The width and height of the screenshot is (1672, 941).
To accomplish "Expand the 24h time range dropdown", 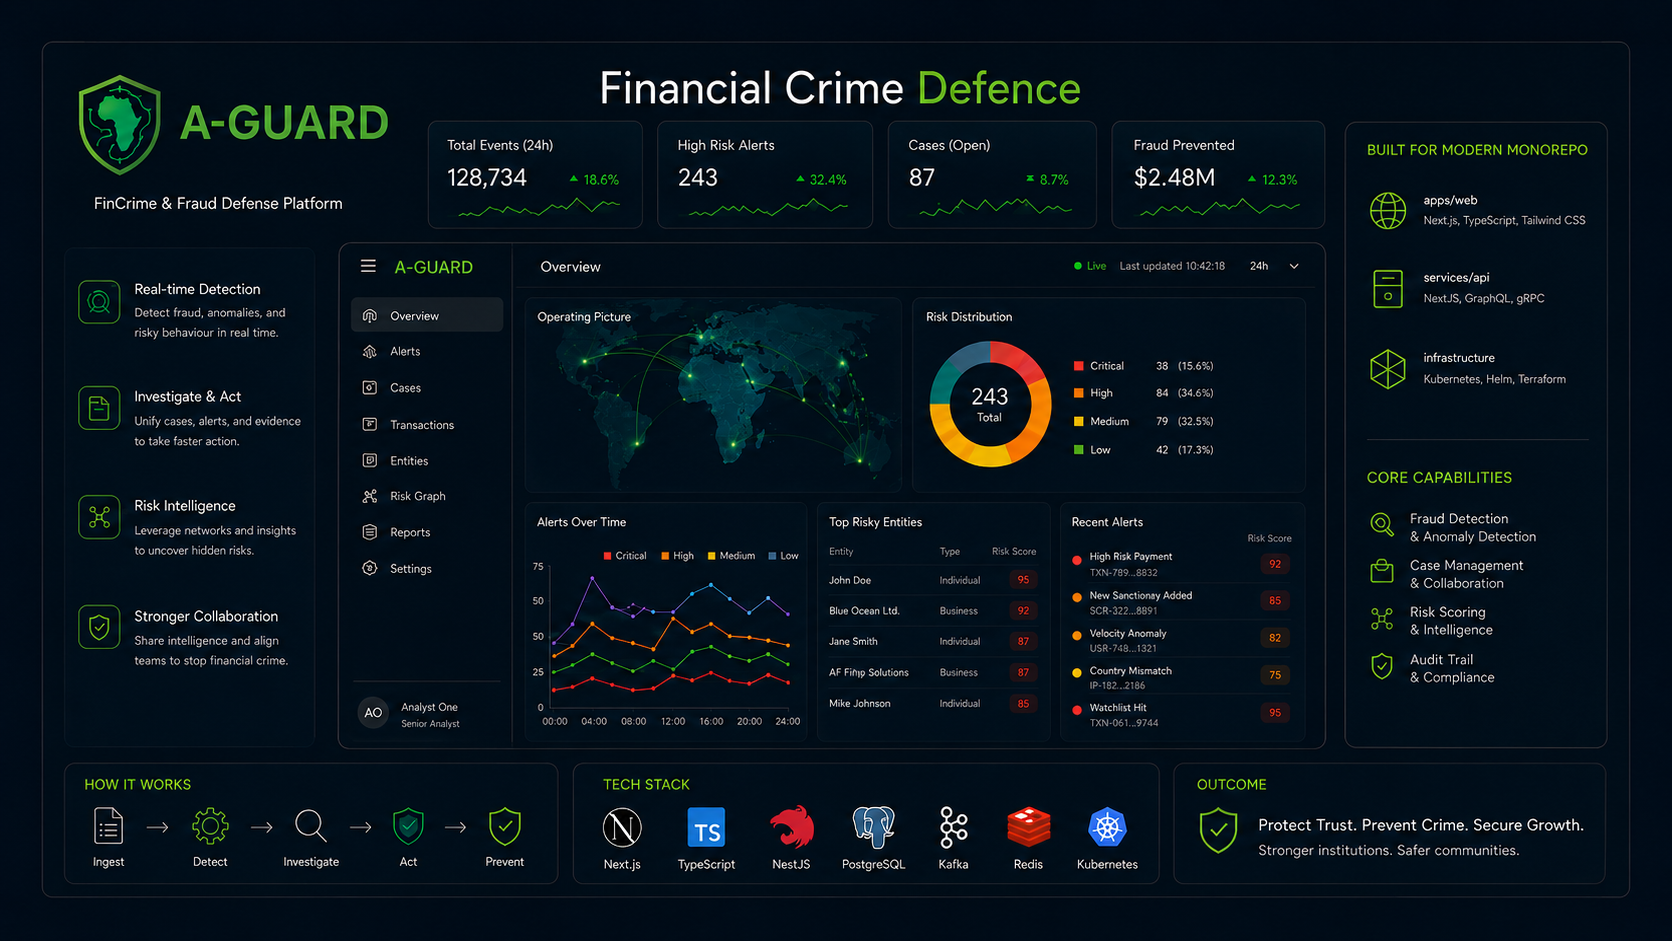I will click(x=1275, y=266).
